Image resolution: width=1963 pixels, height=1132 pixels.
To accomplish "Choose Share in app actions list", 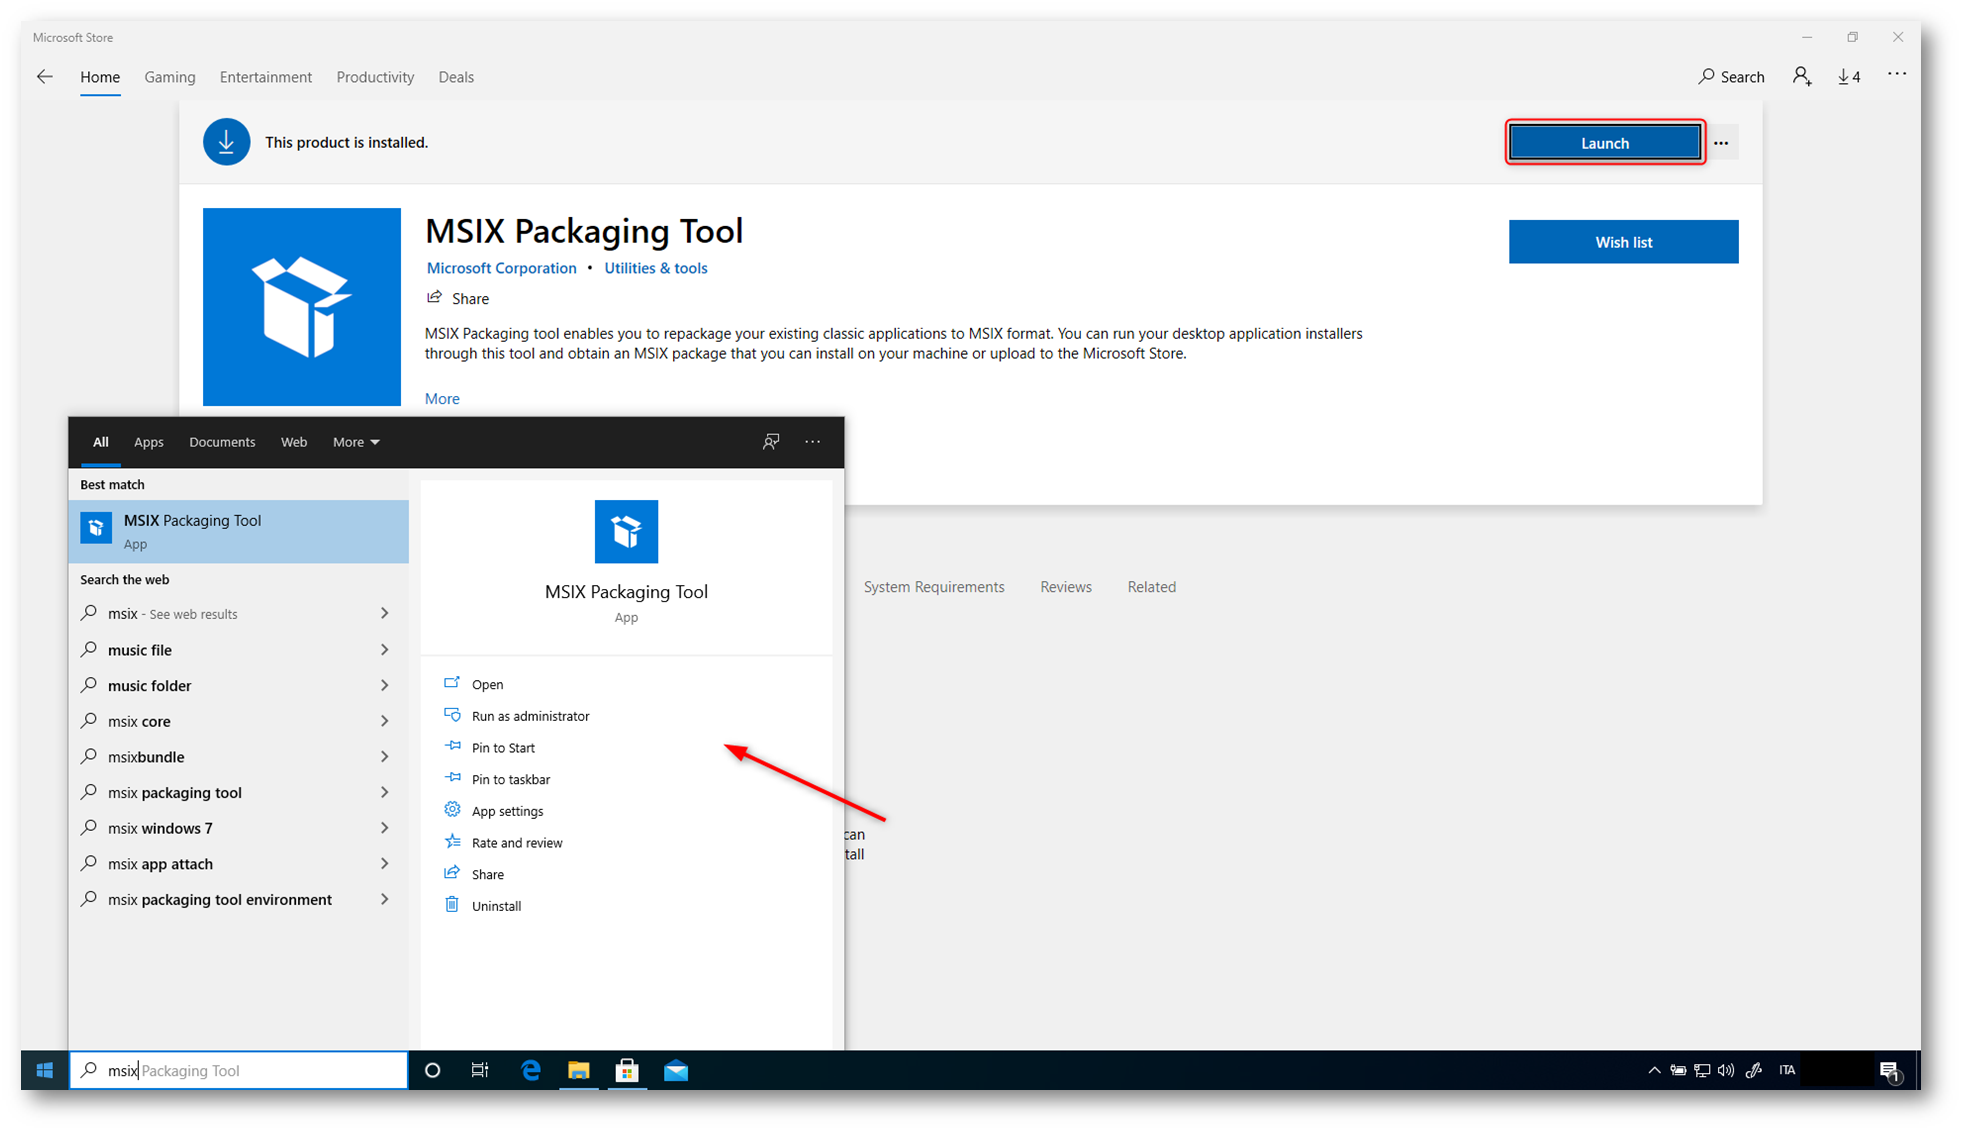I will click(488, 874).
